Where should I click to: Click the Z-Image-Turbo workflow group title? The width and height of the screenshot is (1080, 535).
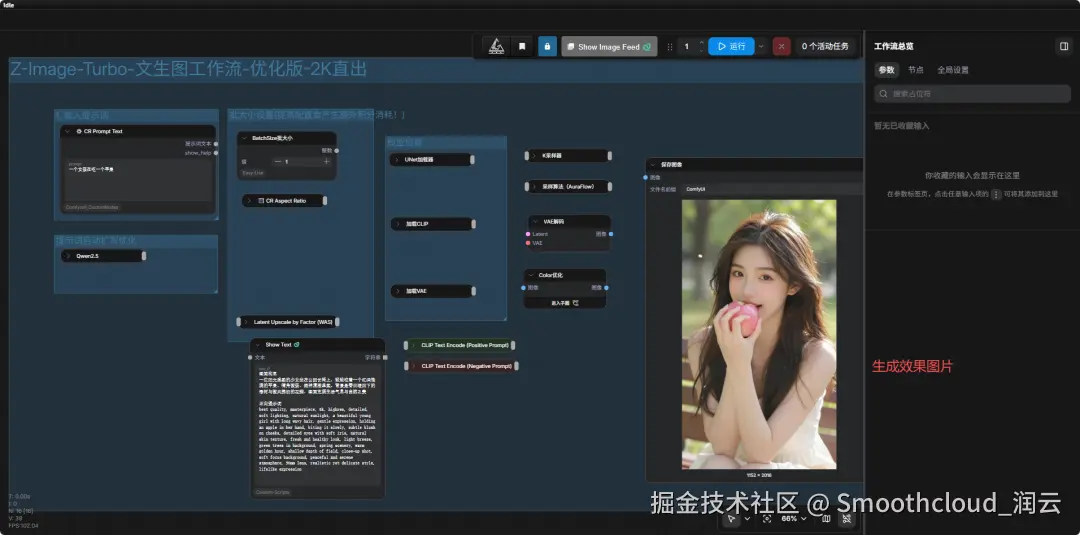[x=188, y=69]
